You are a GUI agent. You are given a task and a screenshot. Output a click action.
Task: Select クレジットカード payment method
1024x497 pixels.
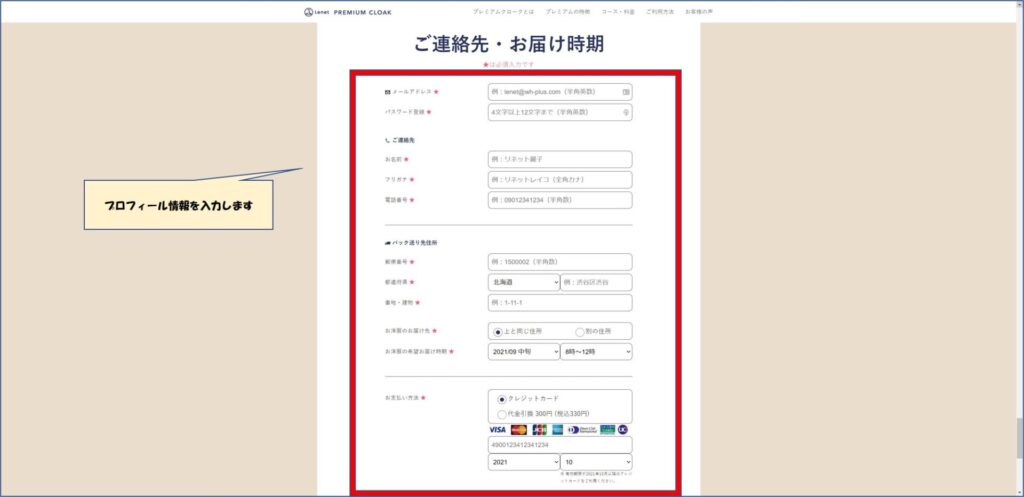click(x=502, y=398)
